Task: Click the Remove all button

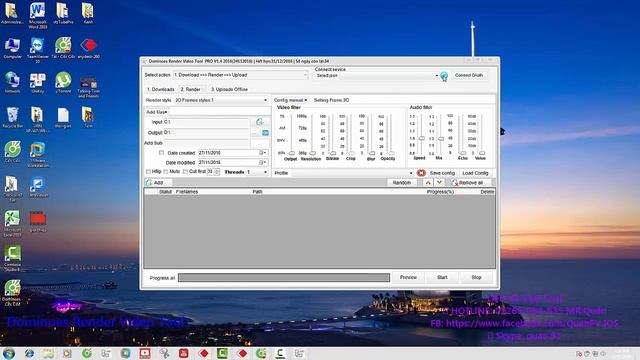Action: click(469, 183)
